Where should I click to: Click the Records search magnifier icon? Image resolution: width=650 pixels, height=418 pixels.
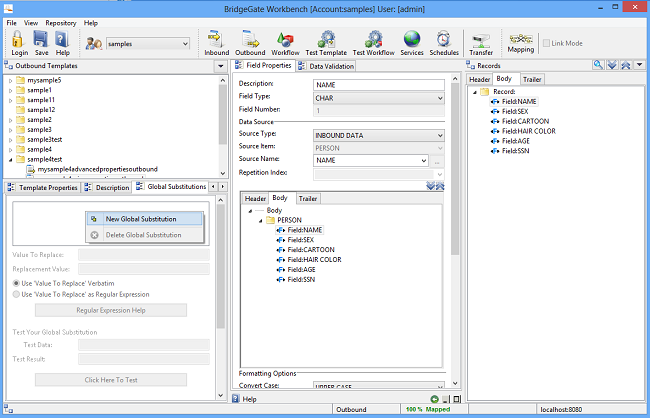click(598, 65)
